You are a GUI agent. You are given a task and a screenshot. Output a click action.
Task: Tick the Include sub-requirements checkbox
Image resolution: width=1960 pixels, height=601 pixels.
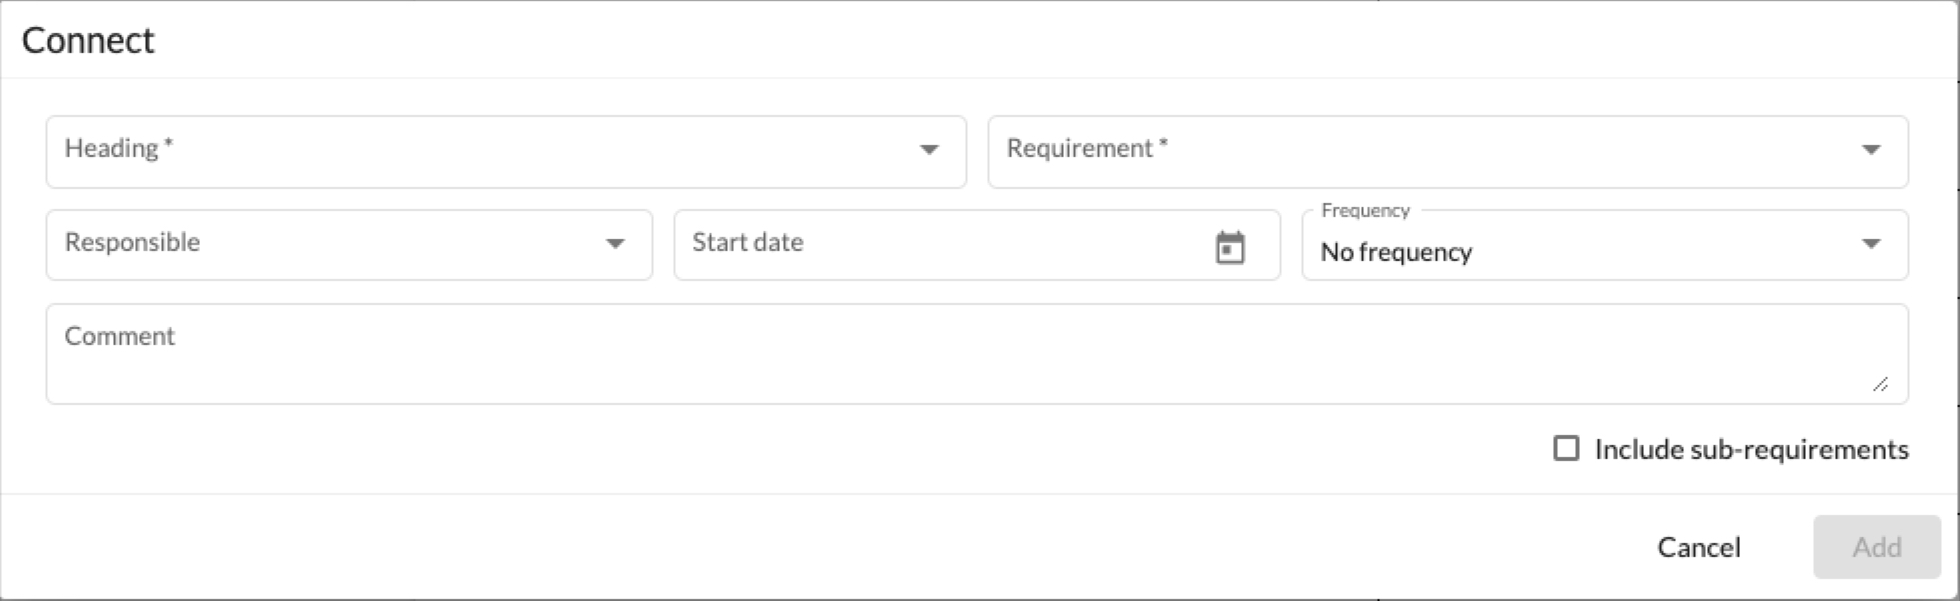1566,448
